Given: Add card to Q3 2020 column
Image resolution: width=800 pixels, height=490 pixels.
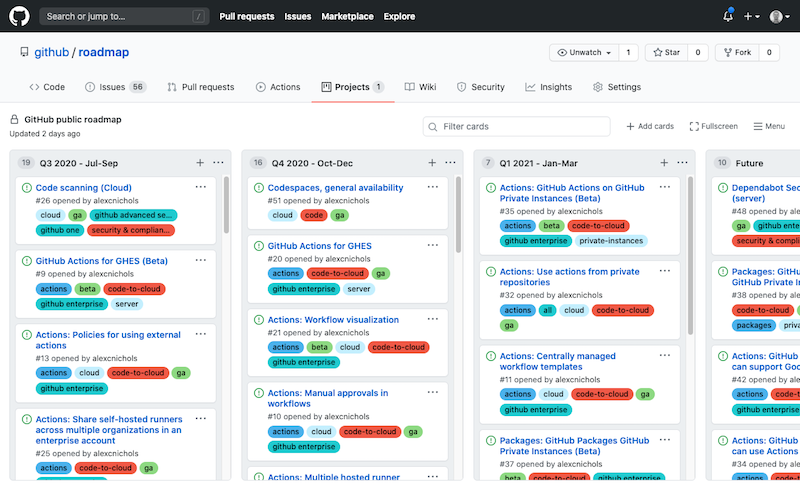Looking at the screenshot, I should (x=200, y=162).
